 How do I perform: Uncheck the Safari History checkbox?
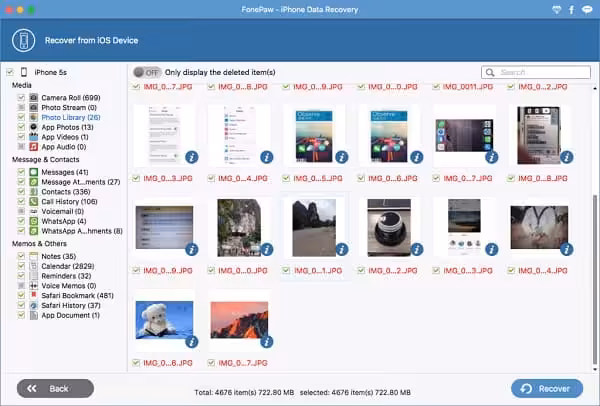click(x=21, y=305)
